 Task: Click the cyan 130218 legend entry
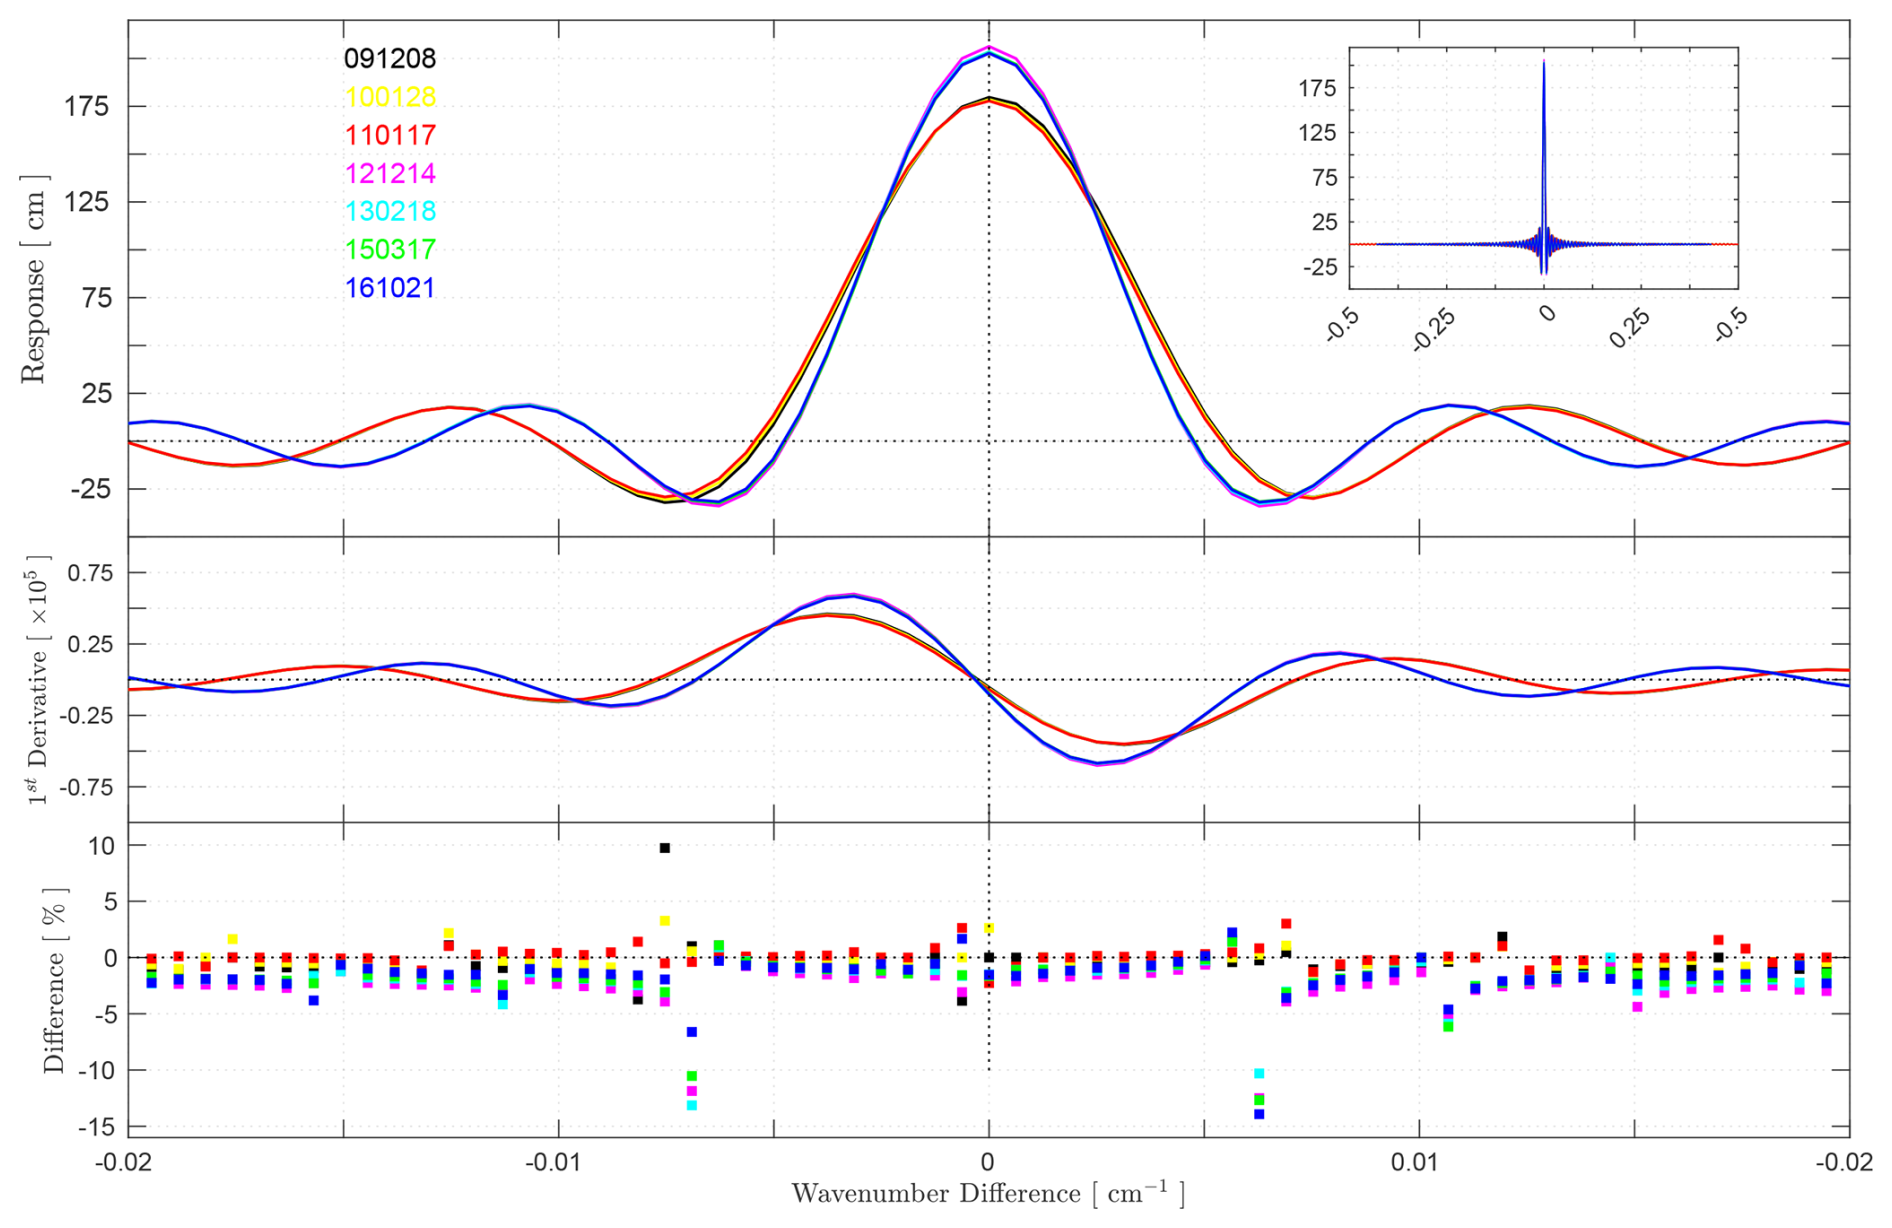coord(389,211)
